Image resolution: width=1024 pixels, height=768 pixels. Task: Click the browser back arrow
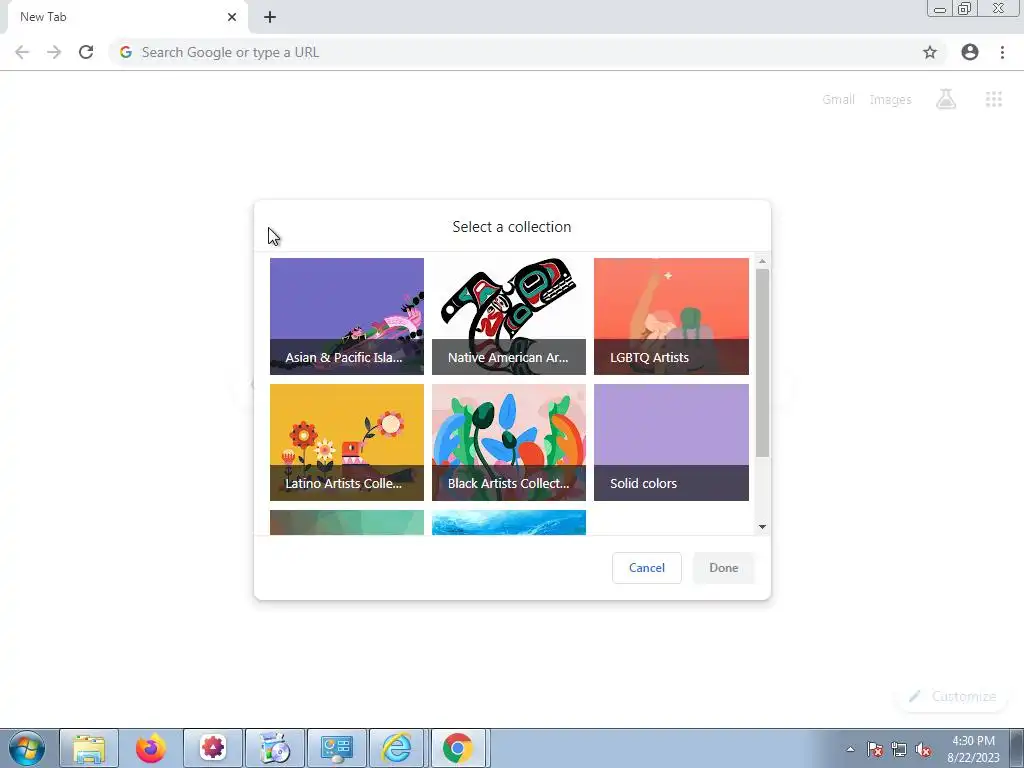tap(22, 52)
